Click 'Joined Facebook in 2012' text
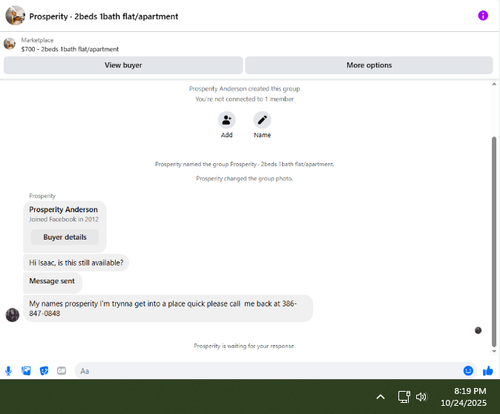The image size is (500, 414). pos(64,219)
